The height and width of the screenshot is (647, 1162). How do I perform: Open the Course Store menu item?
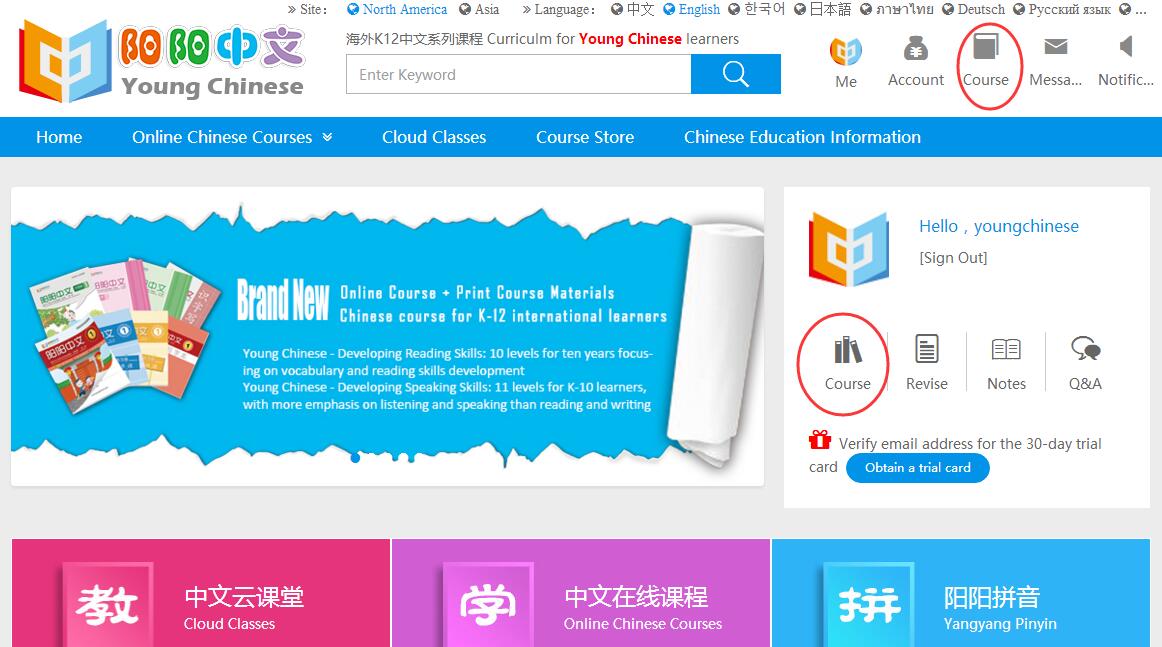(x=585, y=137)
